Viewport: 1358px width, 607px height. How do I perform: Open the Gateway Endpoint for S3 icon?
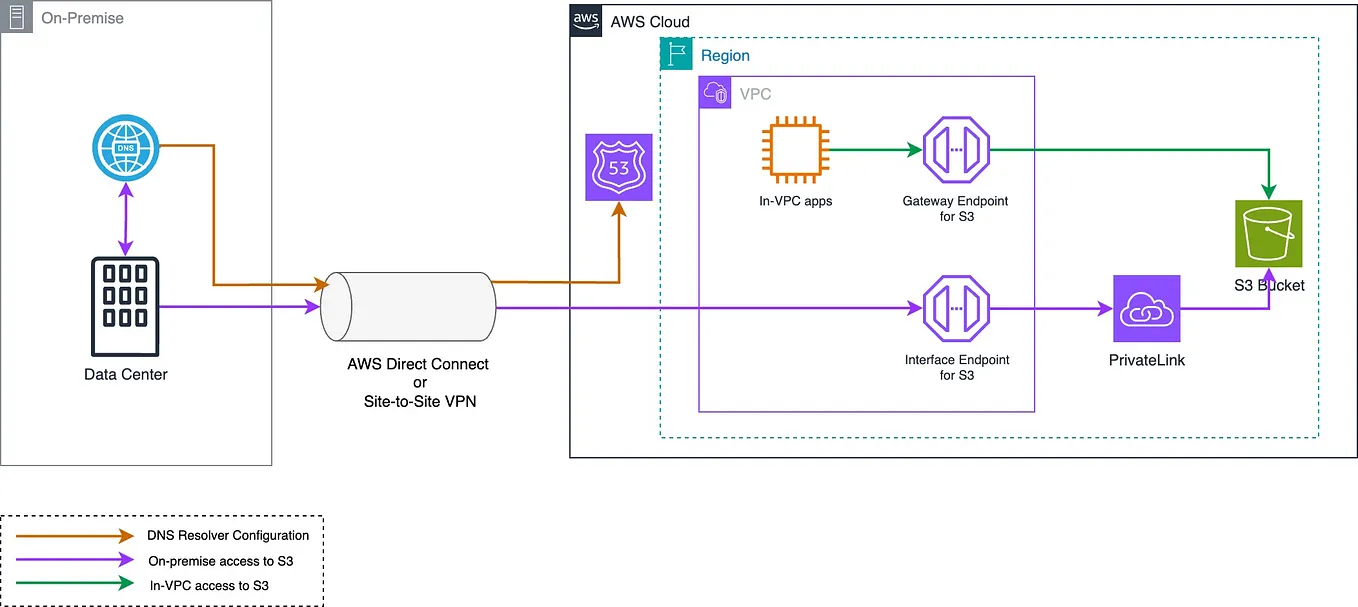pyautogui.click(x=956, y=150)
